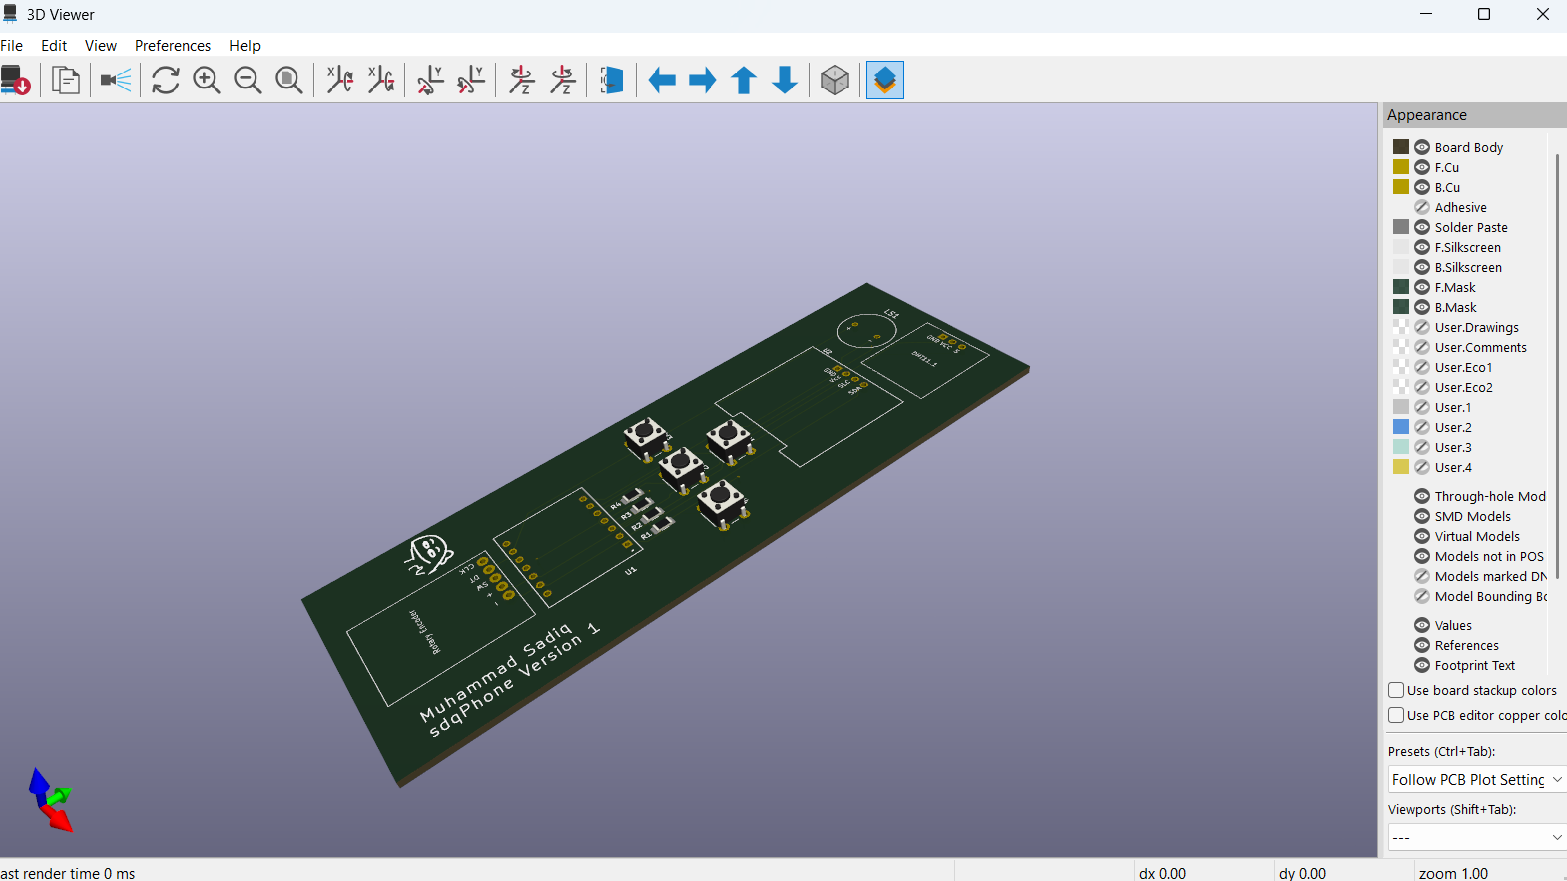This screenshot has width=1567, height=881.
Task: Zoom in using the toolbar magnifier
Action: tap(207, 80)
